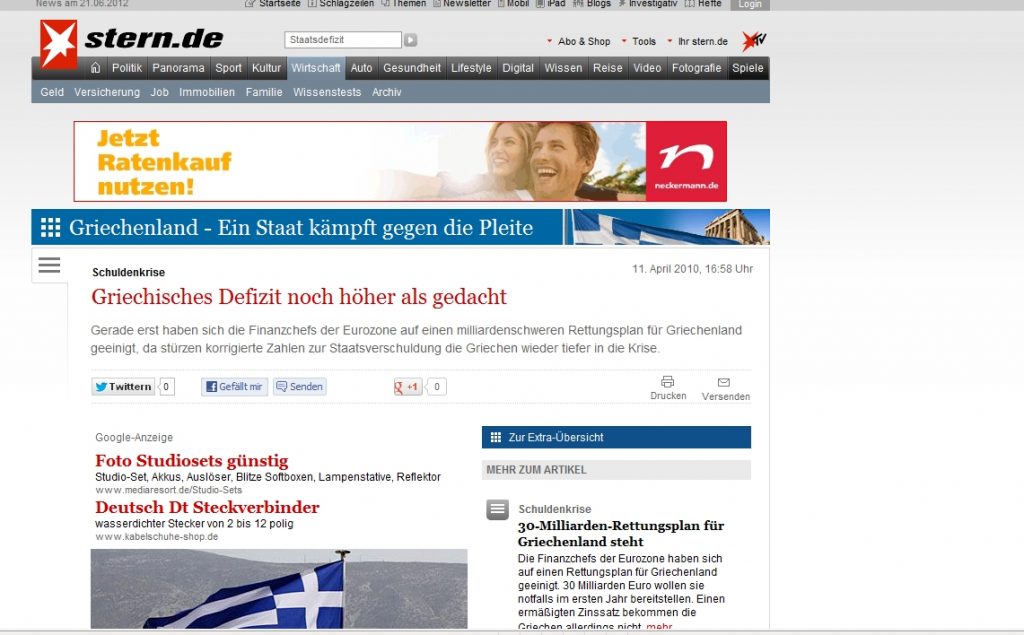
Task: Click the neckermann.de Ratenkauf banner ad
Action: point(400,161)
